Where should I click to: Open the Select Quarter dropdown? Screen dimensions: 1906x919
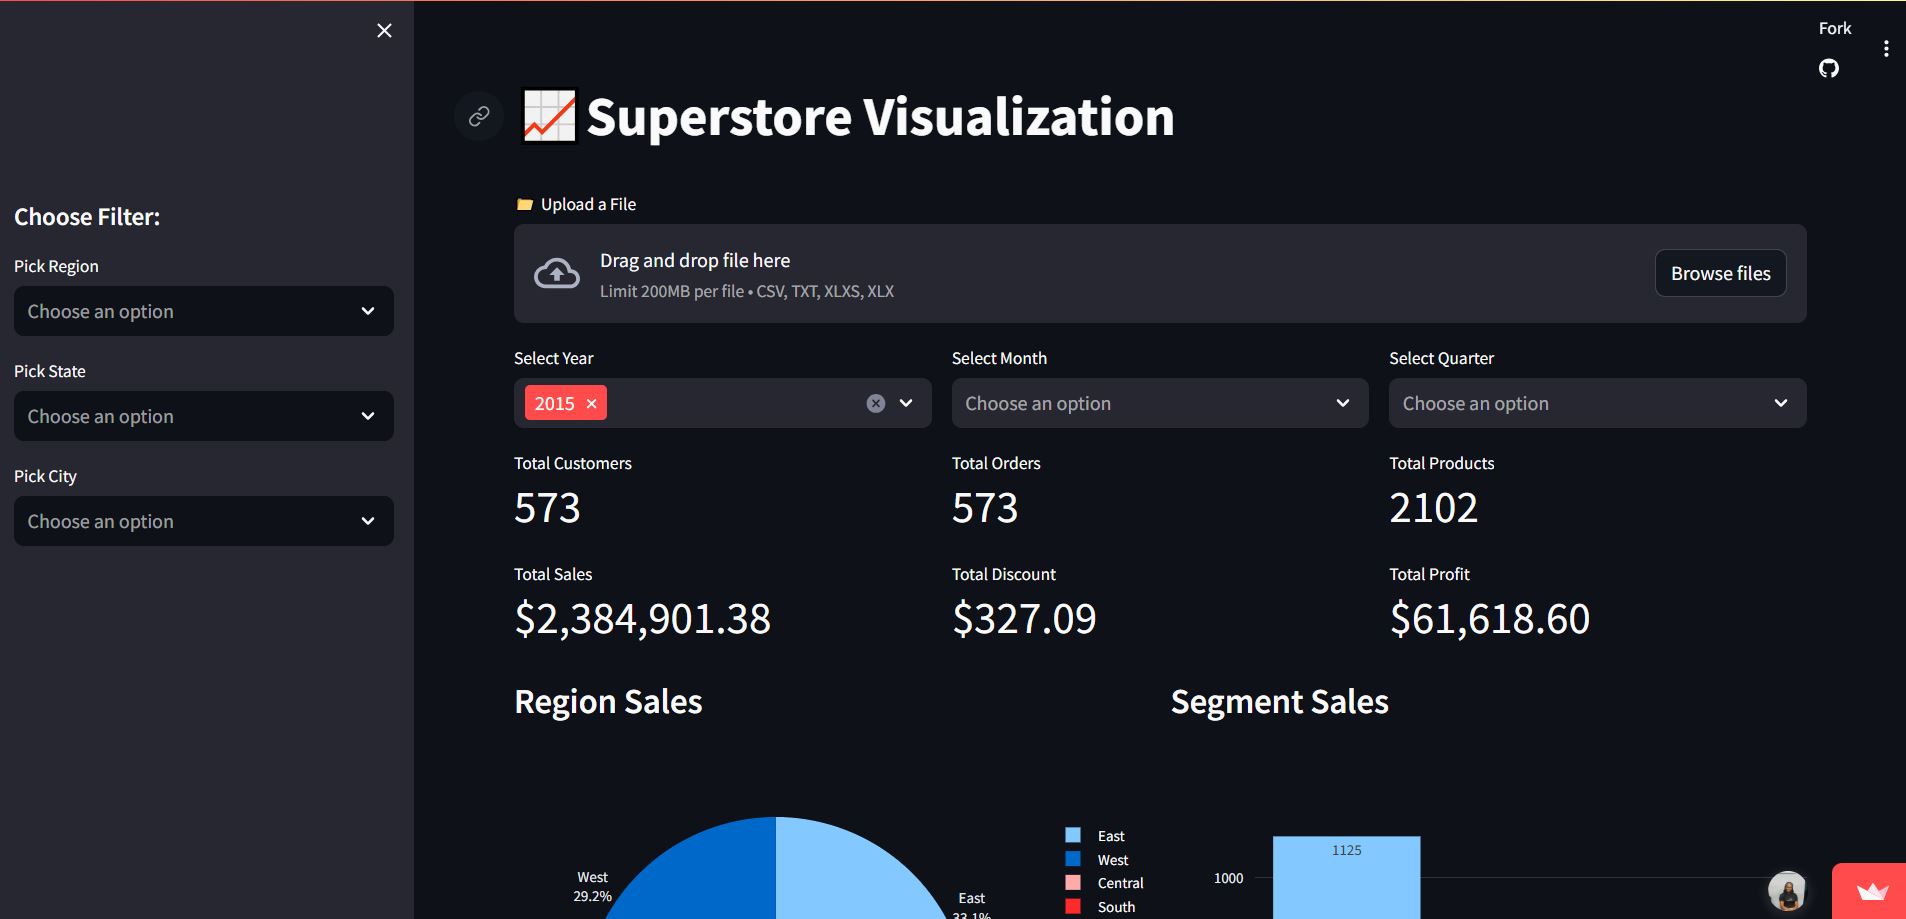tap(1597, 403)
